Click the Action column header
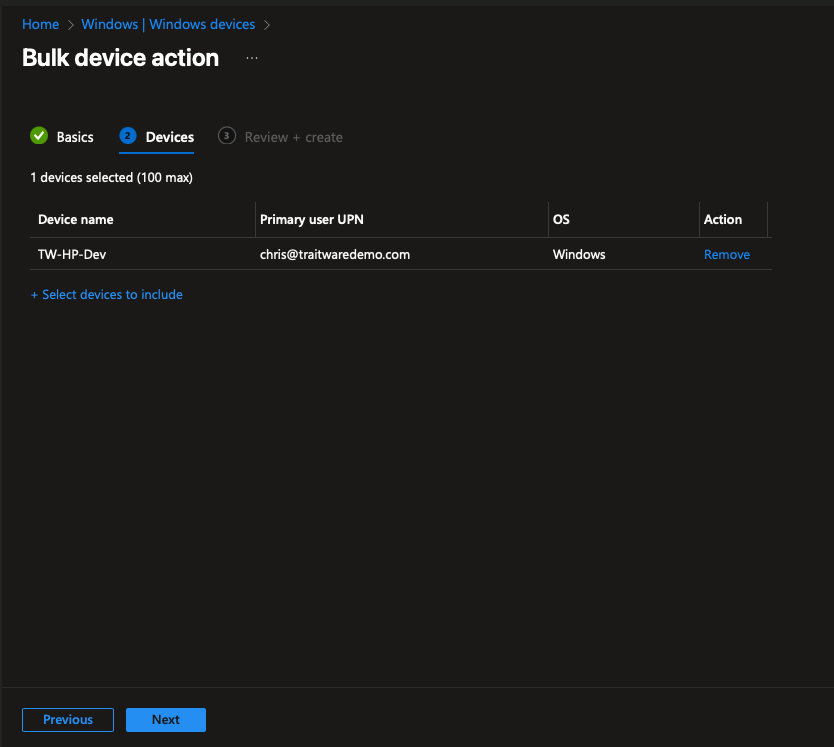This screenshot has width=834, height=747. click(x=723, y=219)
